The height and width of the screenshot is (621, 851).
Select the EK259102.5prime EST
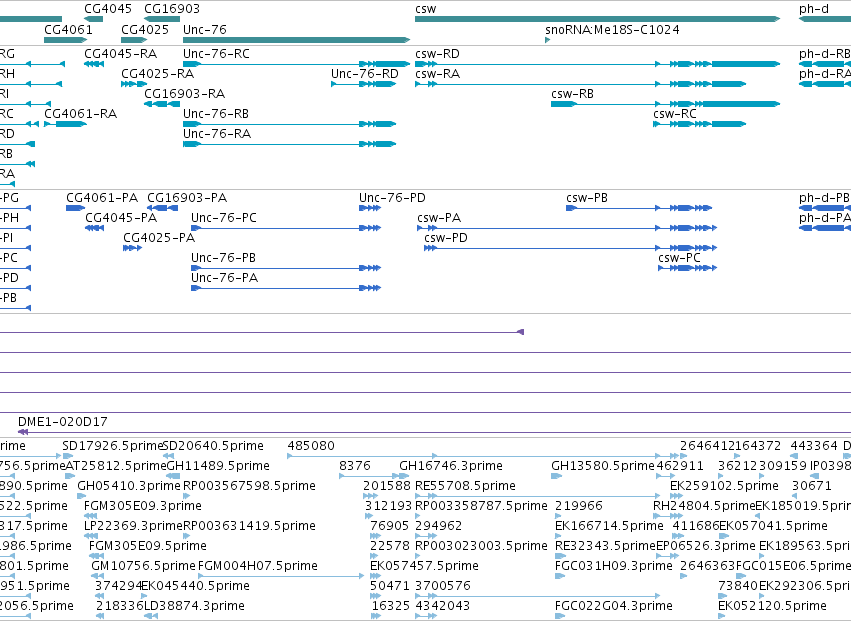(x=676, y=496)
